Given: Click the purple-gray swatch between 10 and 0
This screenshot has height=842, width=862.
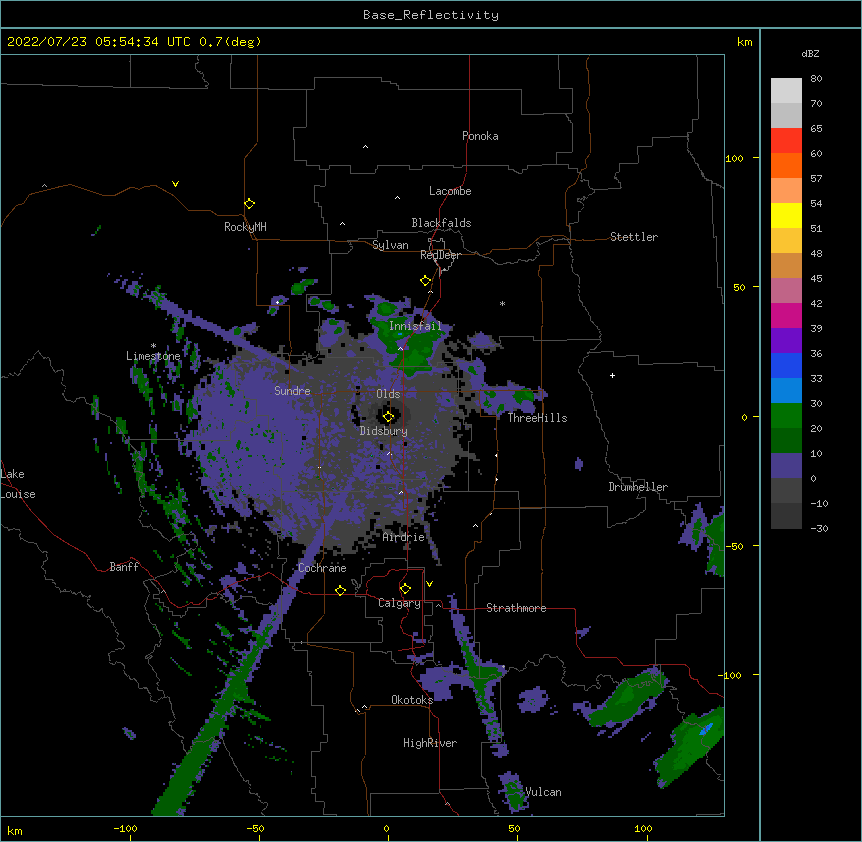Looking at the screenshot, I should click(786, 466).
